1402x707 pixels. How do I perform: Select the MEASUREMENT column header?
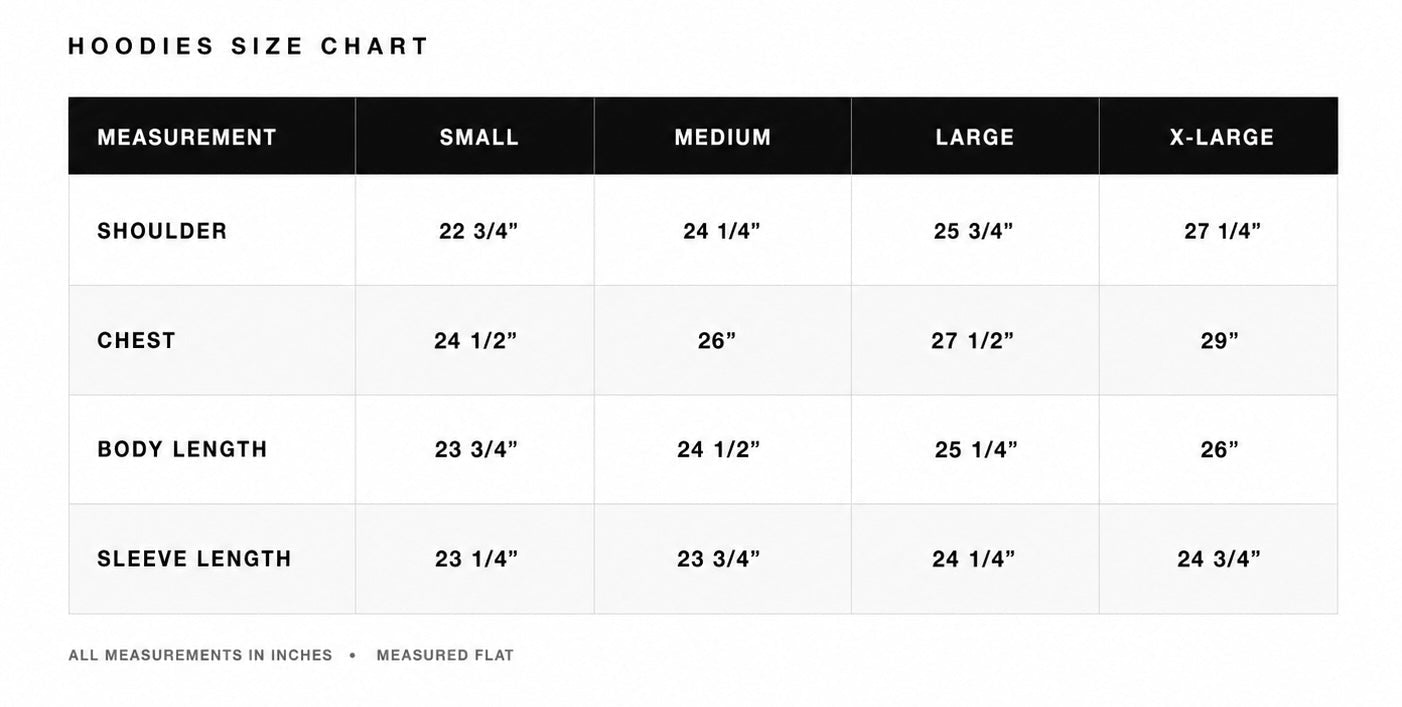(187, 137)
